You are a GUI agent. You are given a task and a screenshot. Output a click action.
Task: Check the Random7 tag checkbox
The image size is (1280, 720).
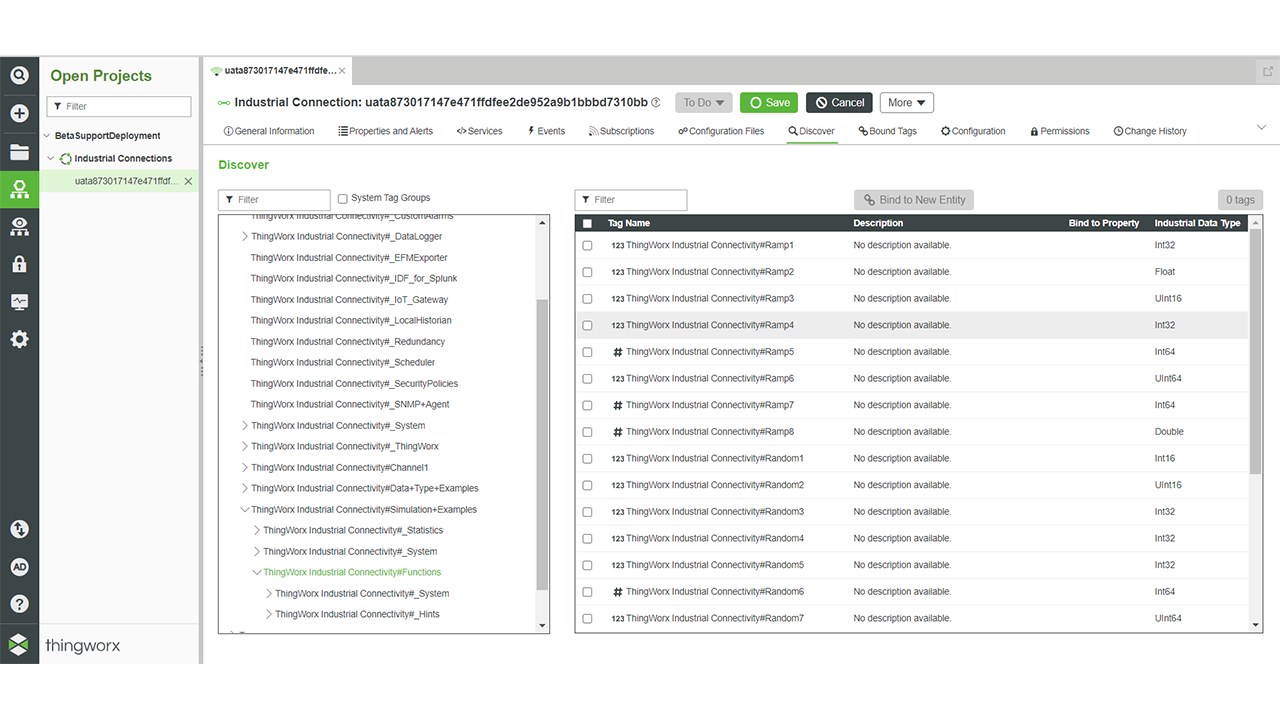(587, 619)
